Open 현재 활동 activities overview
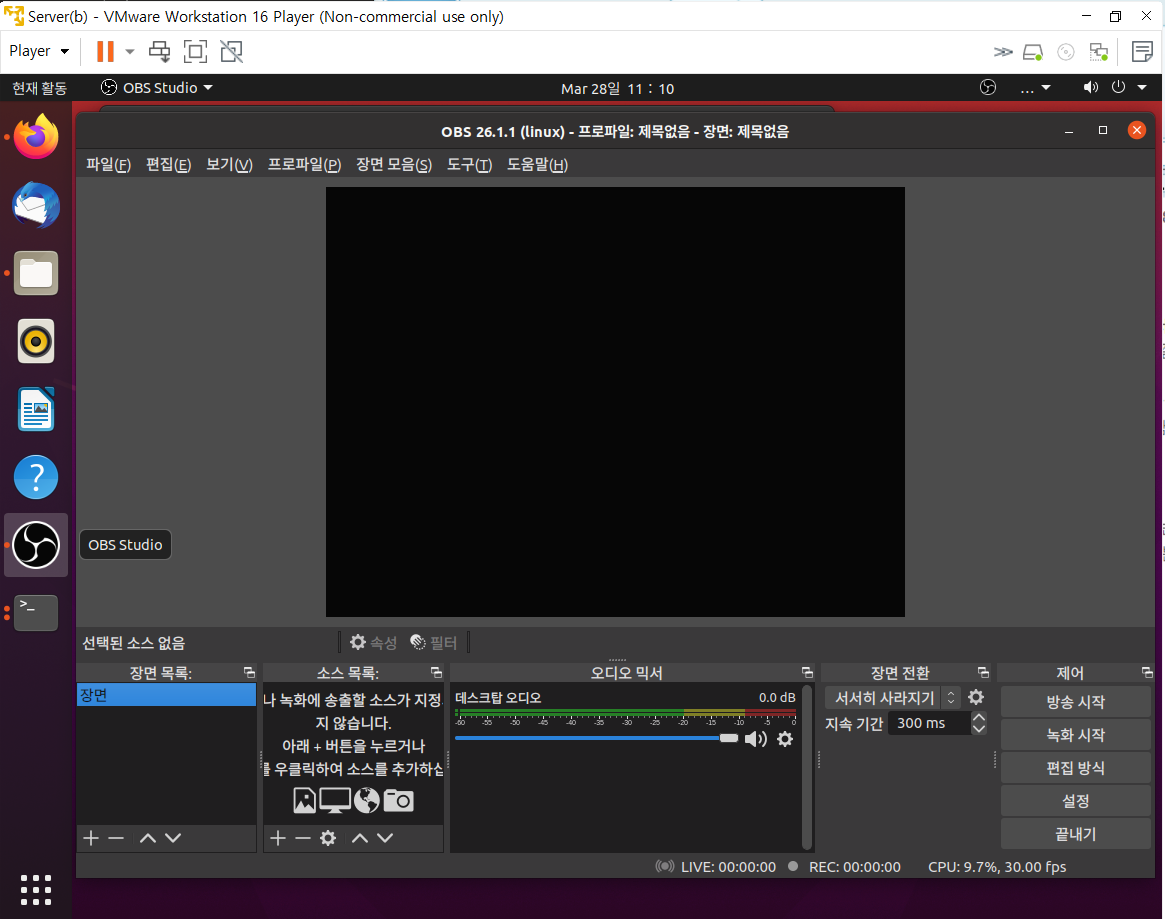This screenshot has width=1165, height=919. click(39, 88)
